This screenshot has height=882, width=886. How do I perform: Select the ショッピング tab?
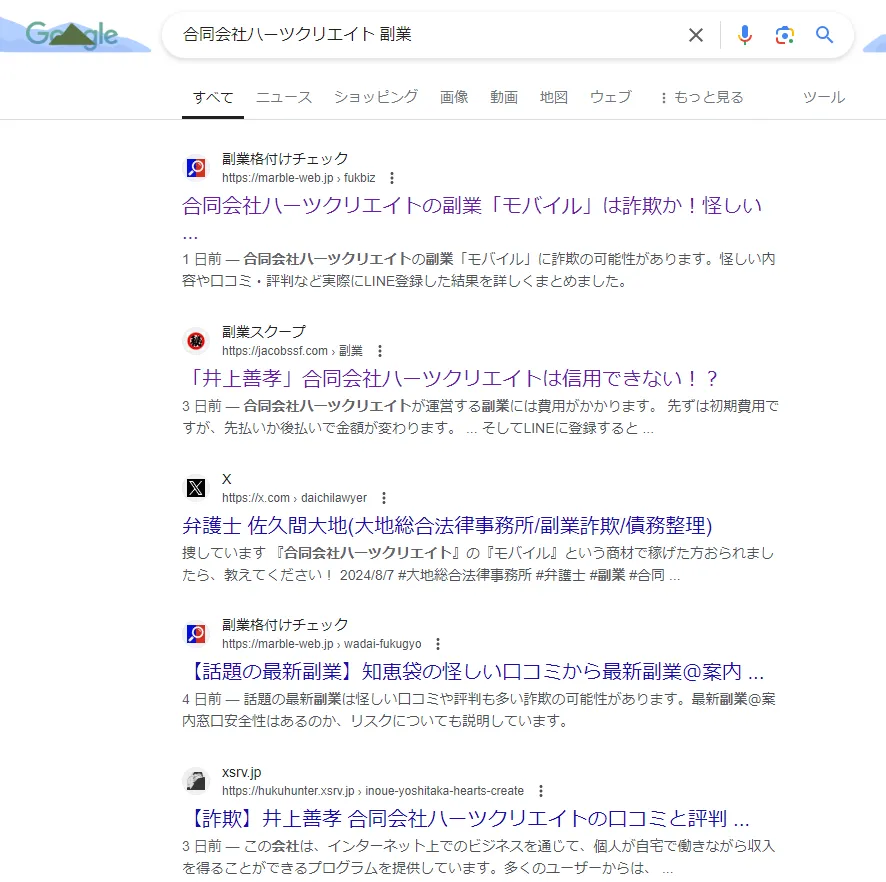[x=376, y=97]
